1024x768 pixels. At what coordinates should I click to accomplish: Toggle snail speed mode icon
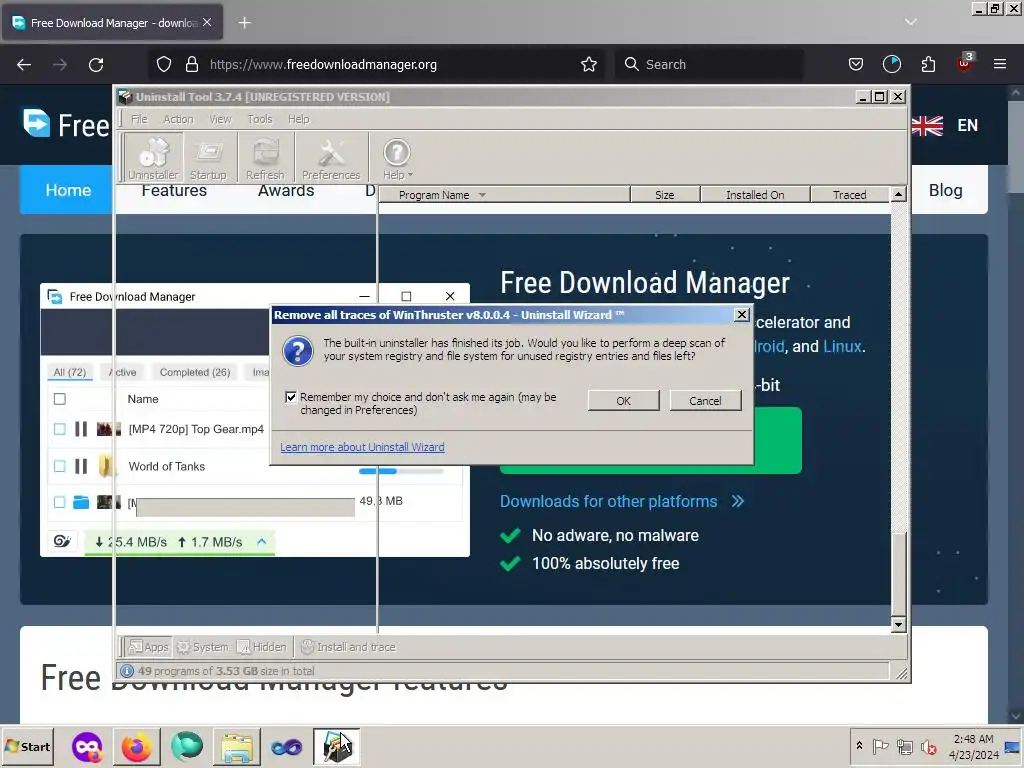(62, 541)
